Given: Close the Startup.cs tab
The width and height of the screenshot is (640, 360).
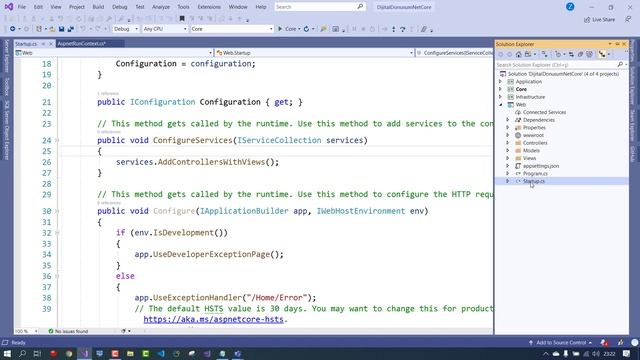Looking at the screenshot, I should 51,44.
